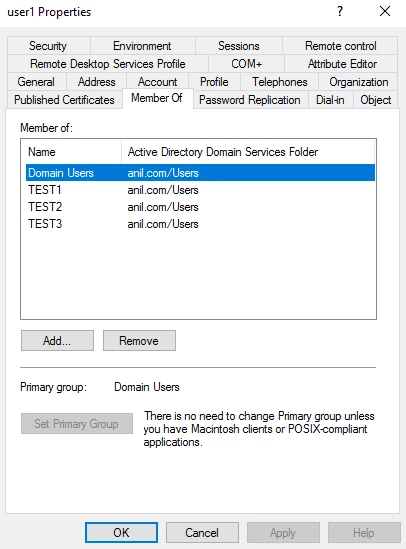Go to the Sessions tab
The image size is (406, 549).
[x=239, y=46]
